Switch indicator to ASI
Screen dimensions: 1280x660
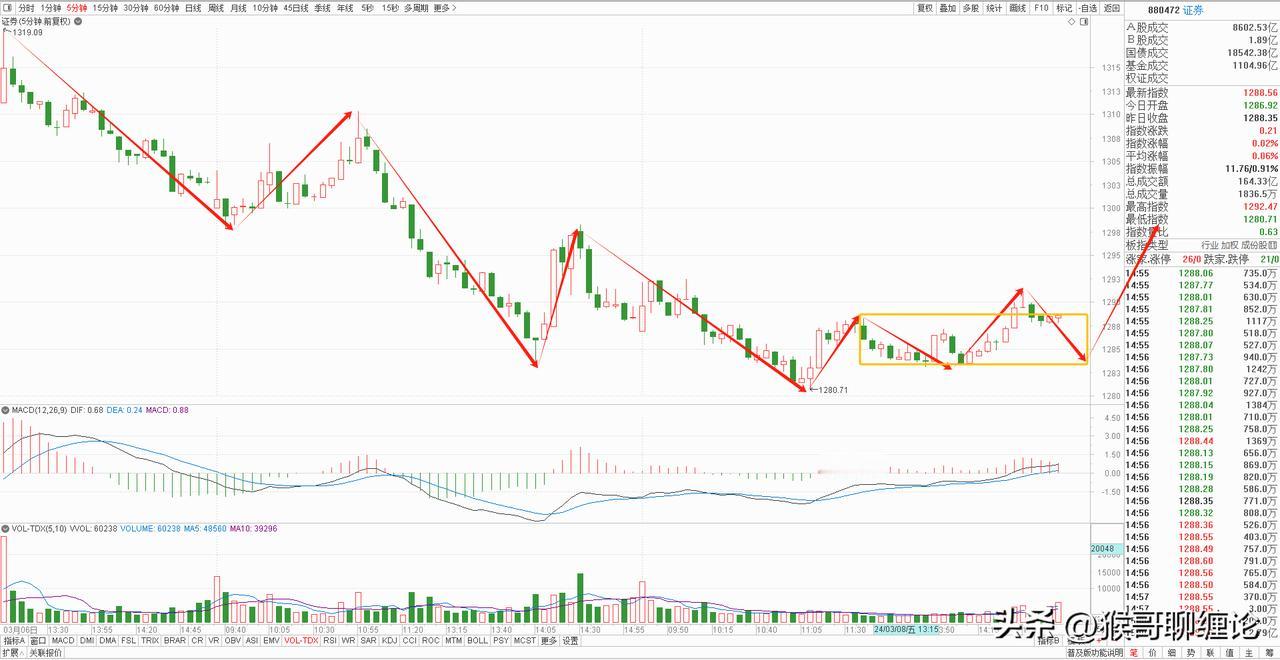point(252,640)
